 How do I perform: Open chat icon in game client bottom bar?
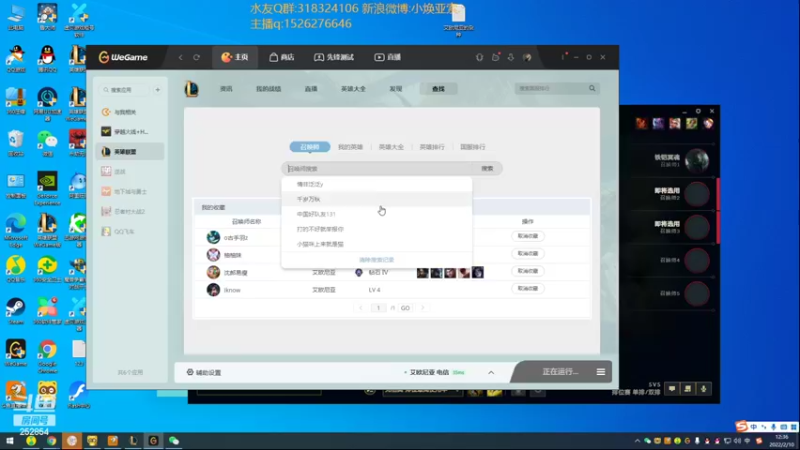click(x=672, y=389)
